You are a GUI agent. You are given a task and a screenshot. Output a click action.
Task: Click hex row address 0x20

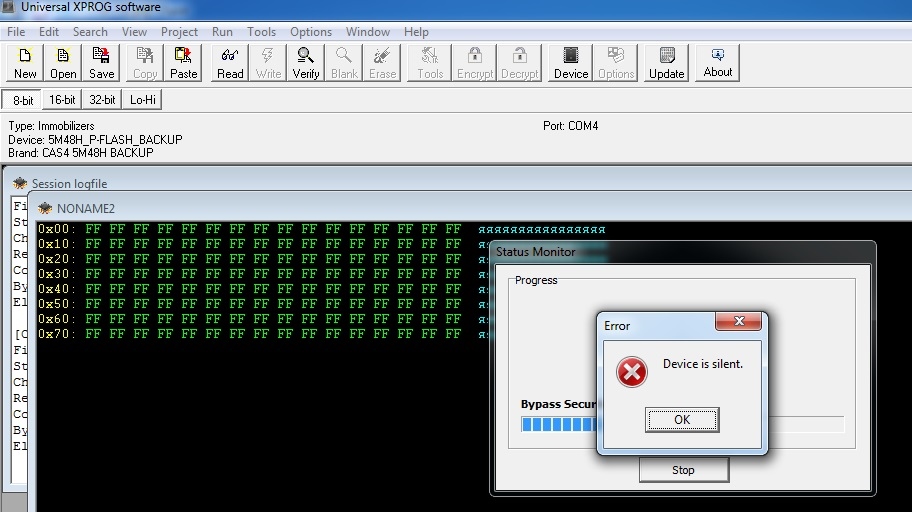pos(56,259)
